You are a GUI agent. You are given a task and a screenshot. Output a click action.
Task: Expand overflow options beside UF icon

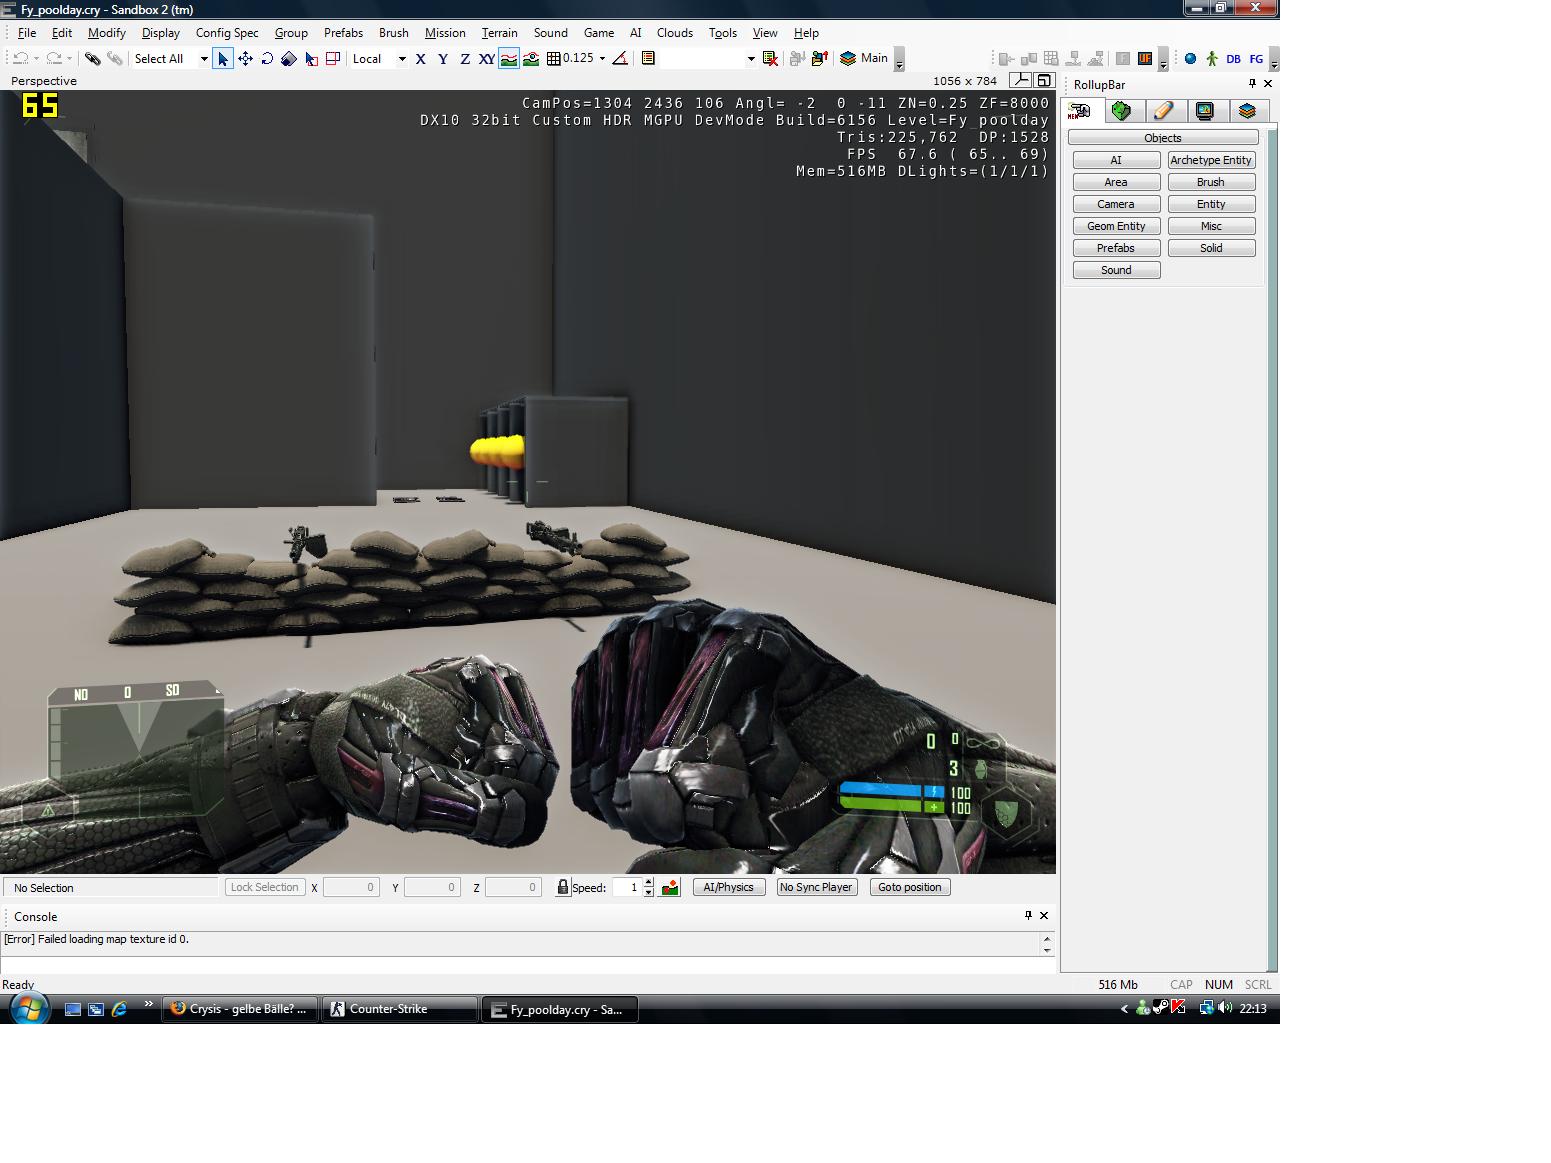tap(1163, 60)
